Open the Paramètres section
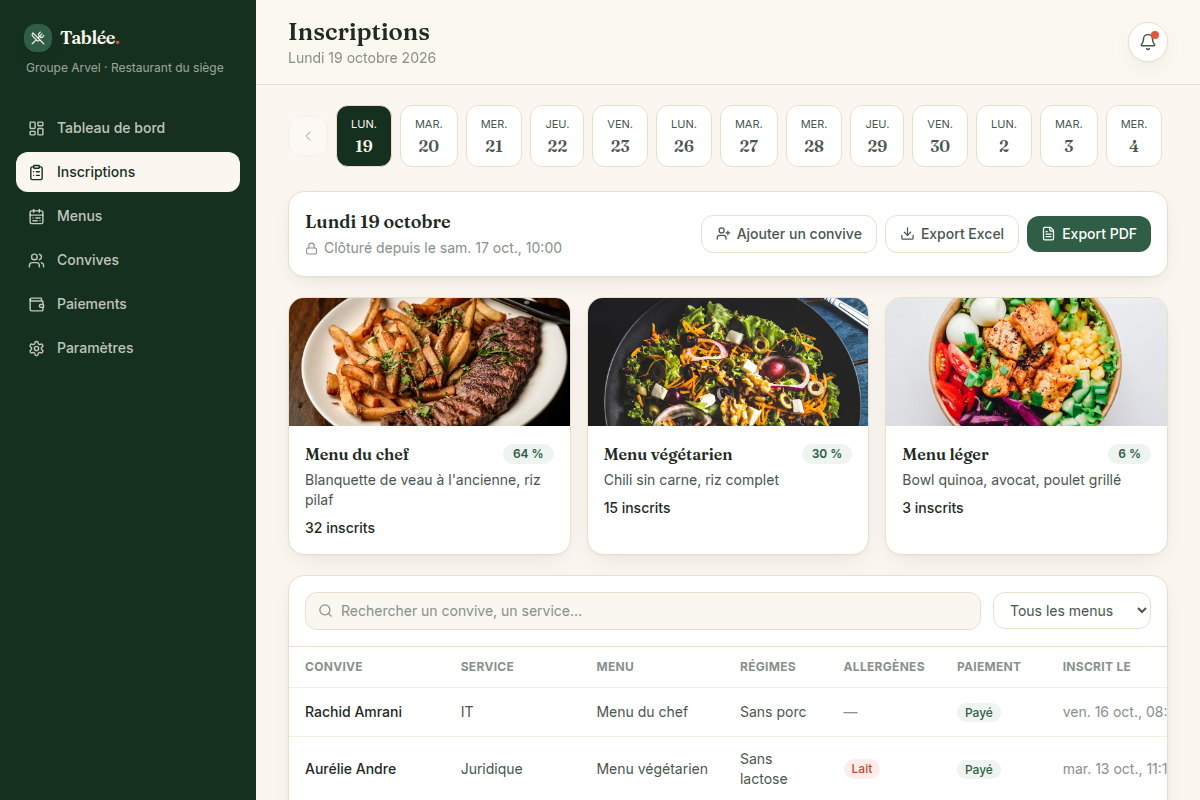This screenshot has height=800, width=1200. point(128,348)
